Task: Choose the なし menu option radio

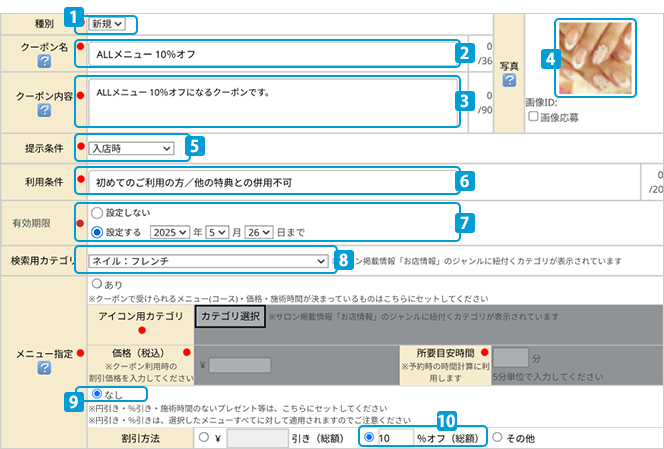Action: 97,394
